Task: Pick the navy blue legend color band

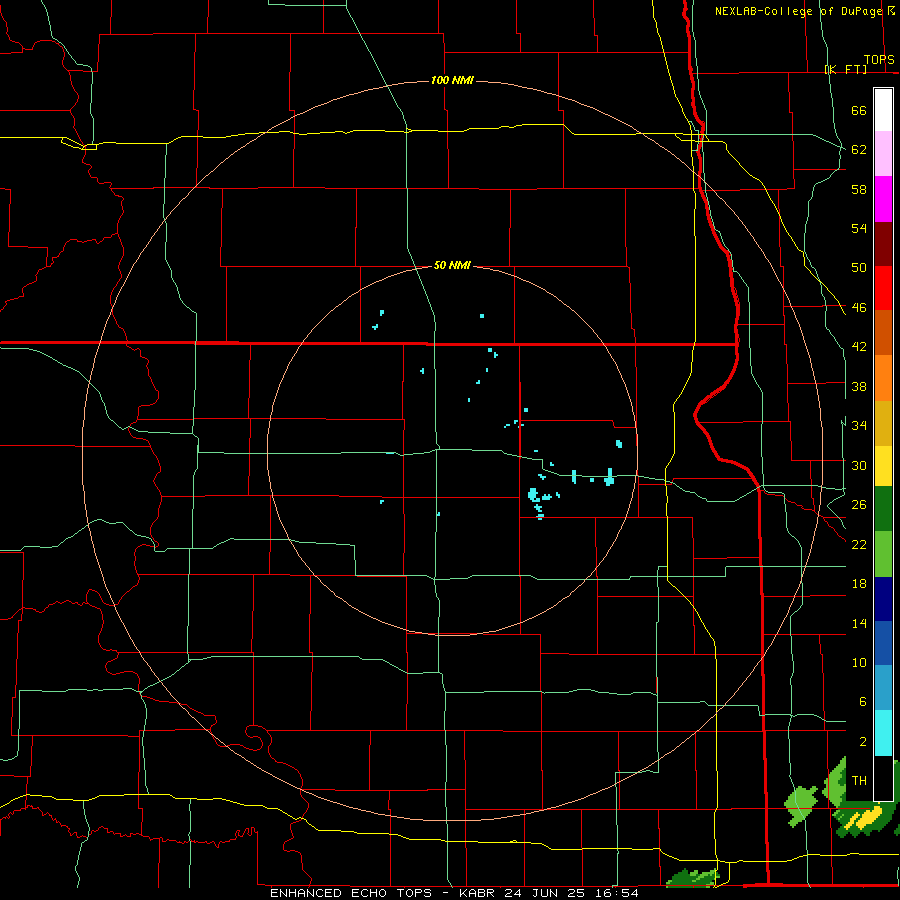Action: pos(883,599)
